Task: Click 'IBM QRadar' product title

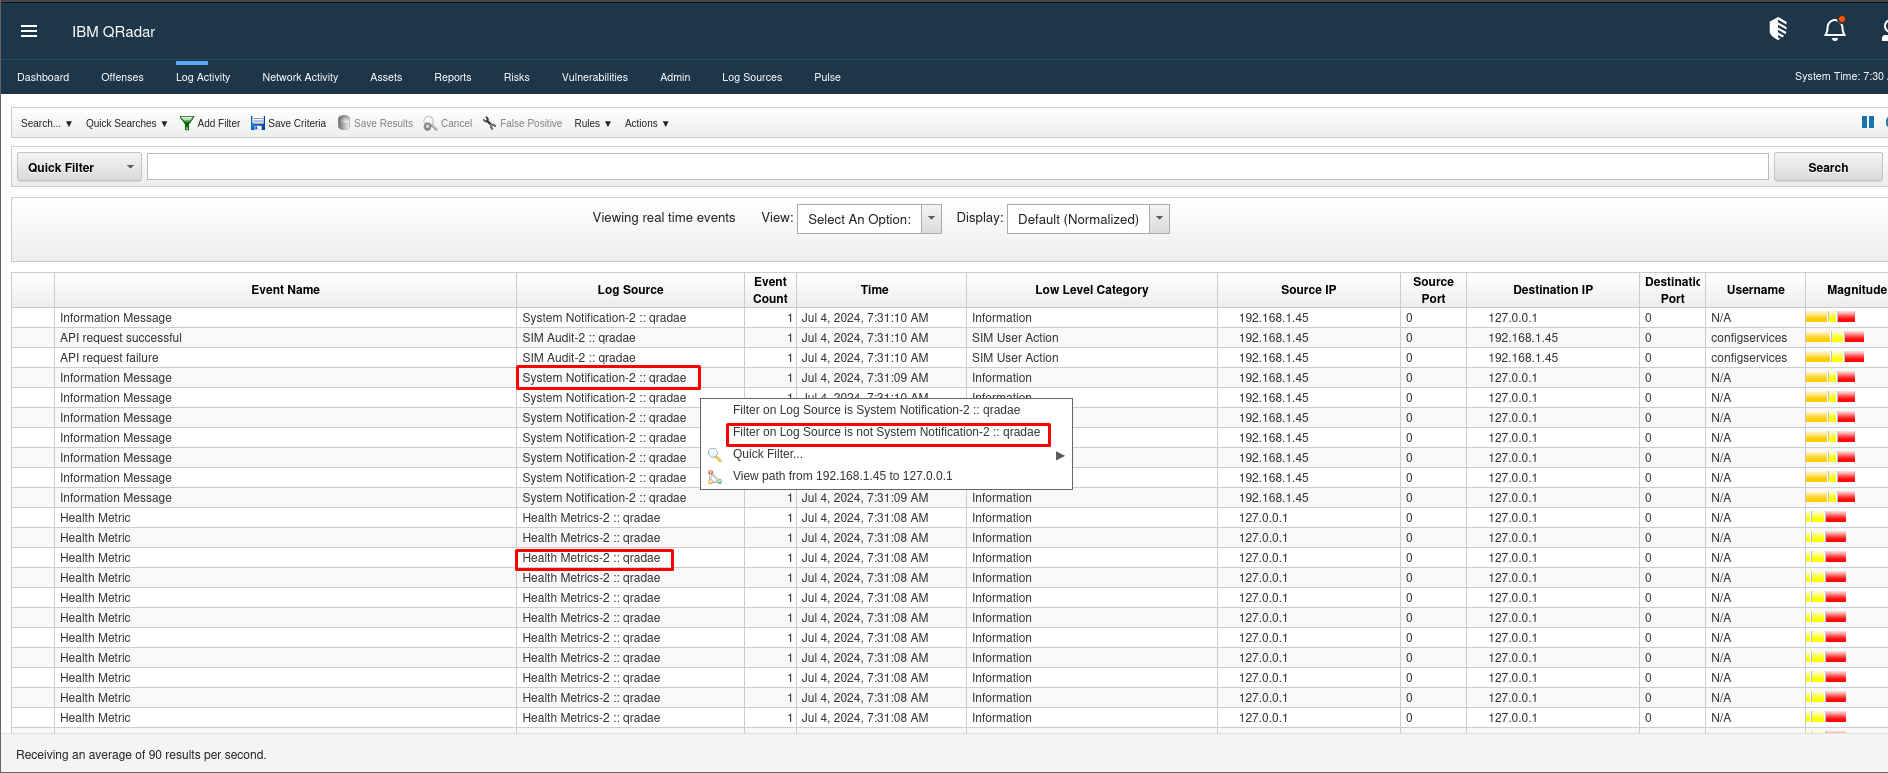Action: [x=114, y=32]
